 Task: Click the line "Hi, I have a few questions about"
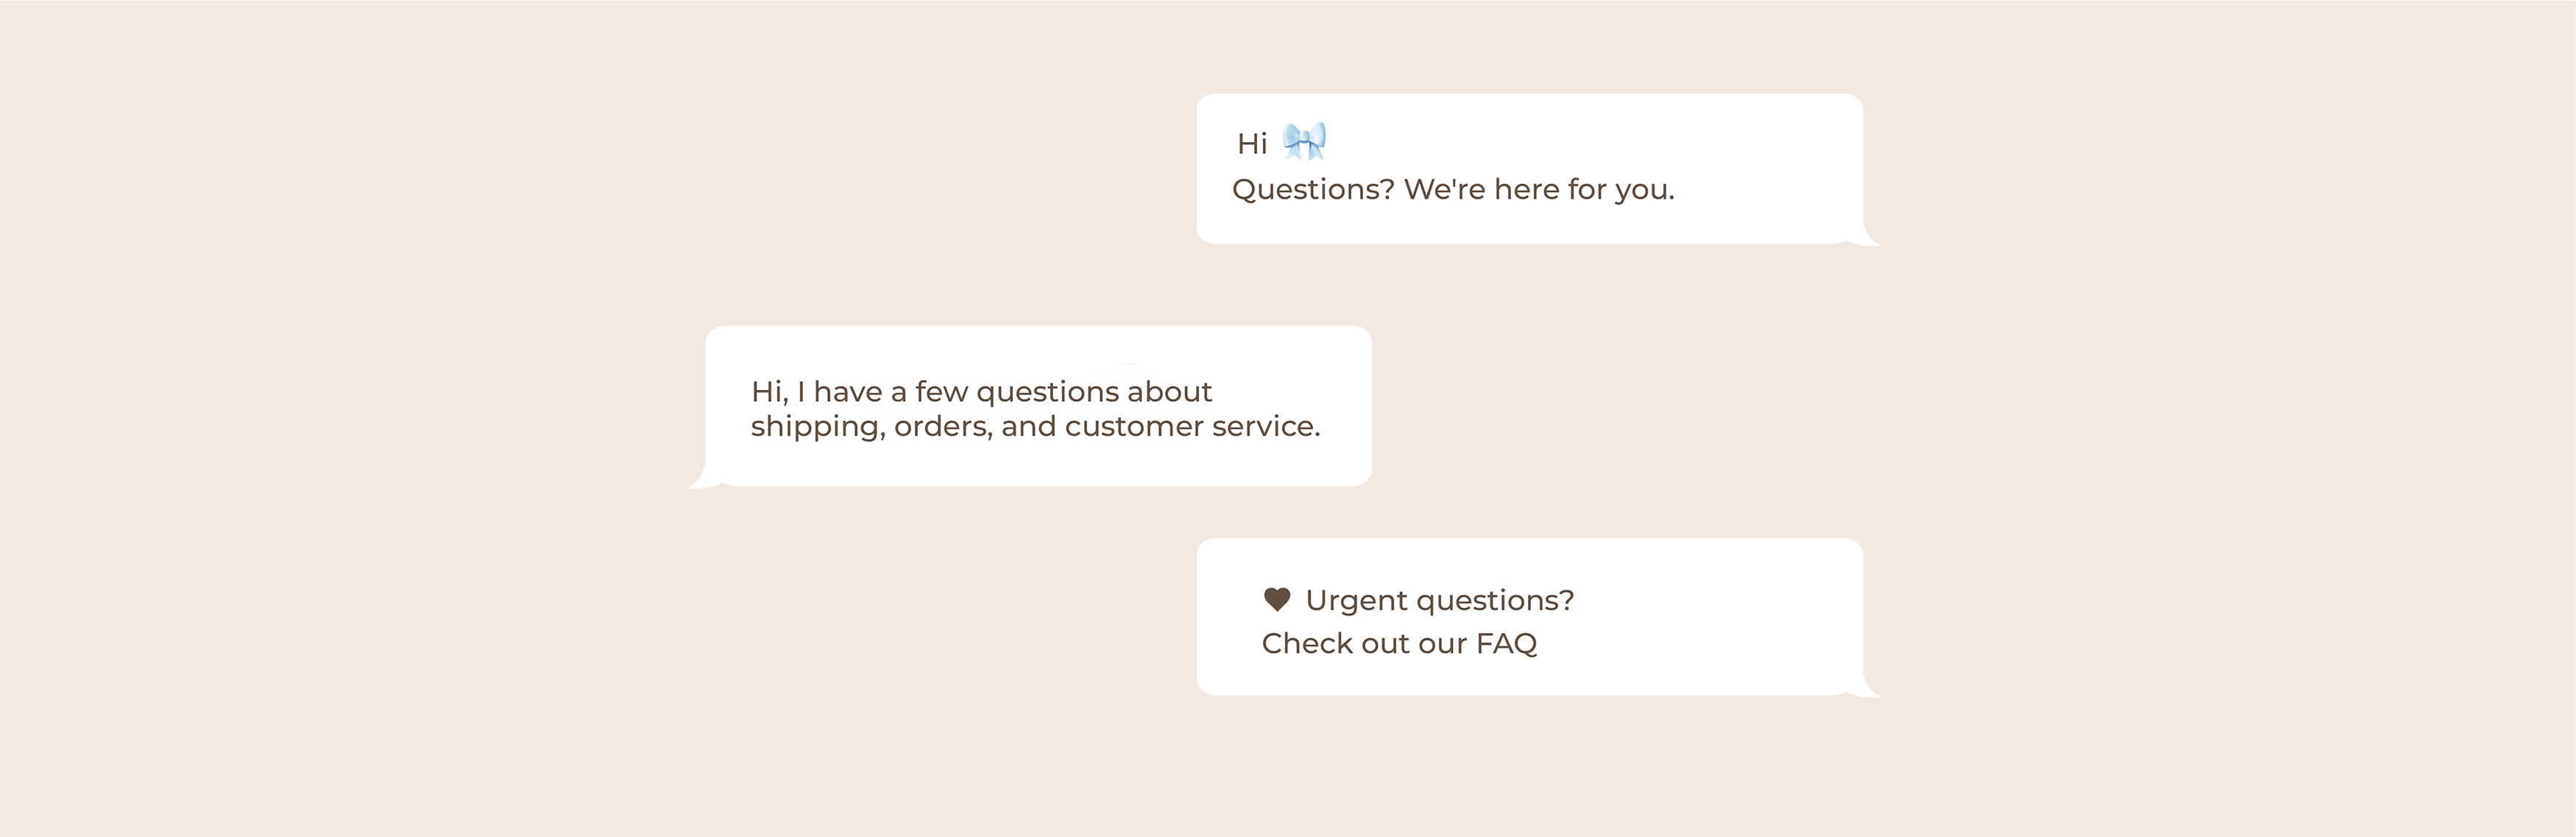[x=981, y=392]
